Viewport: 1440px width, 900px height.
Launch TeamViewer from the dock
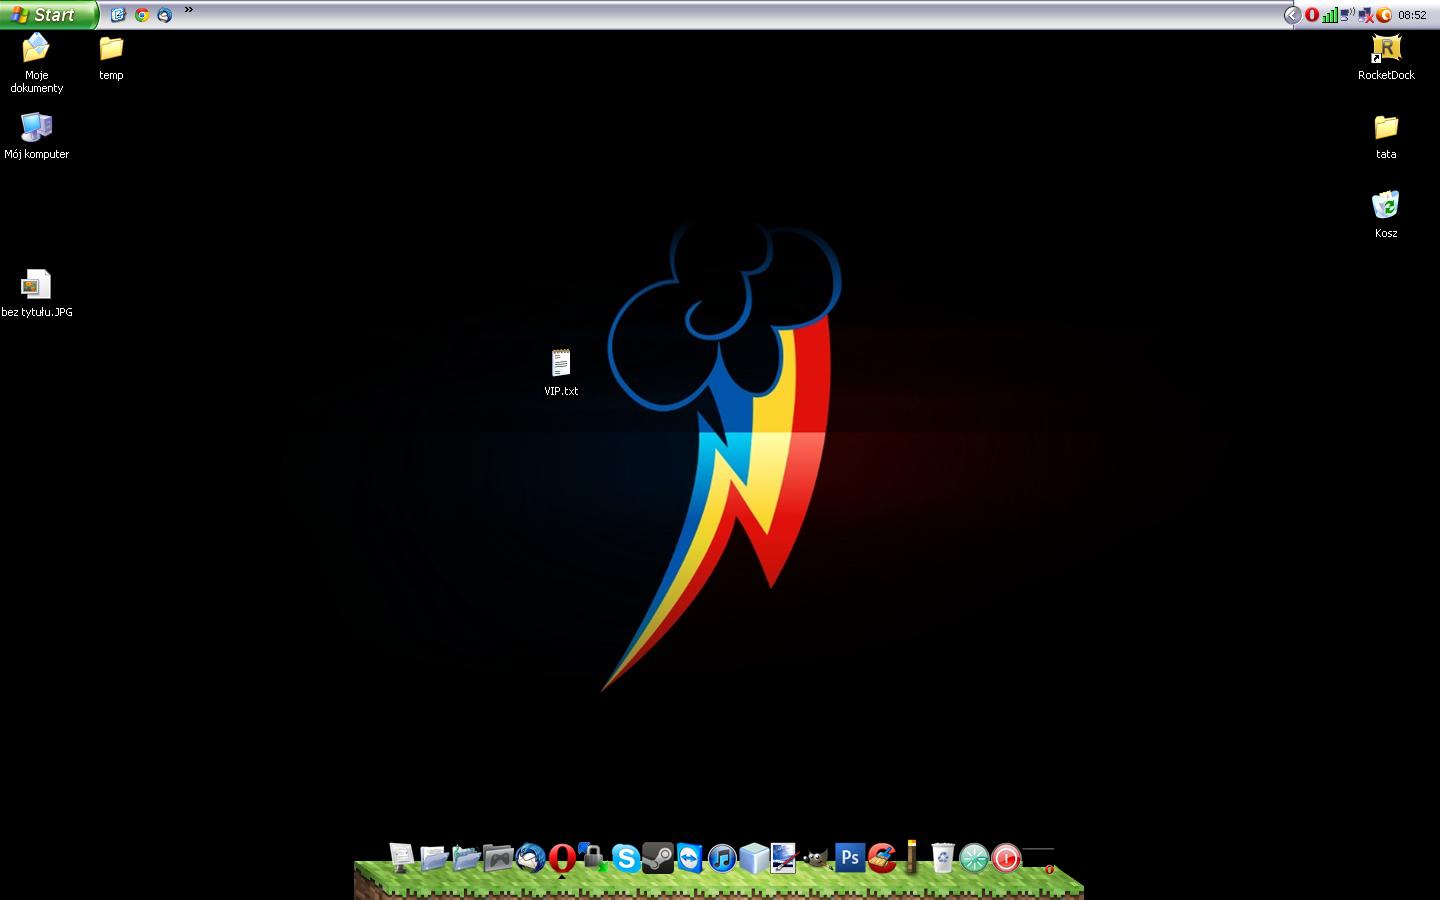point(690,858)
